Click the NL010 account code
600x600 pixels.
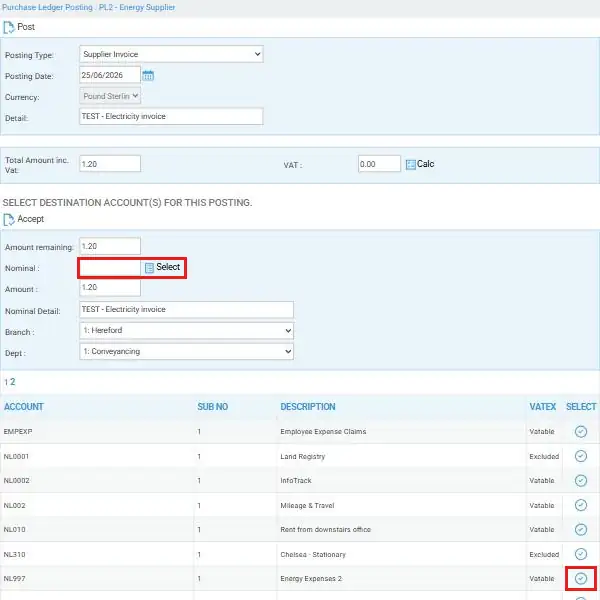coord(15,530)
